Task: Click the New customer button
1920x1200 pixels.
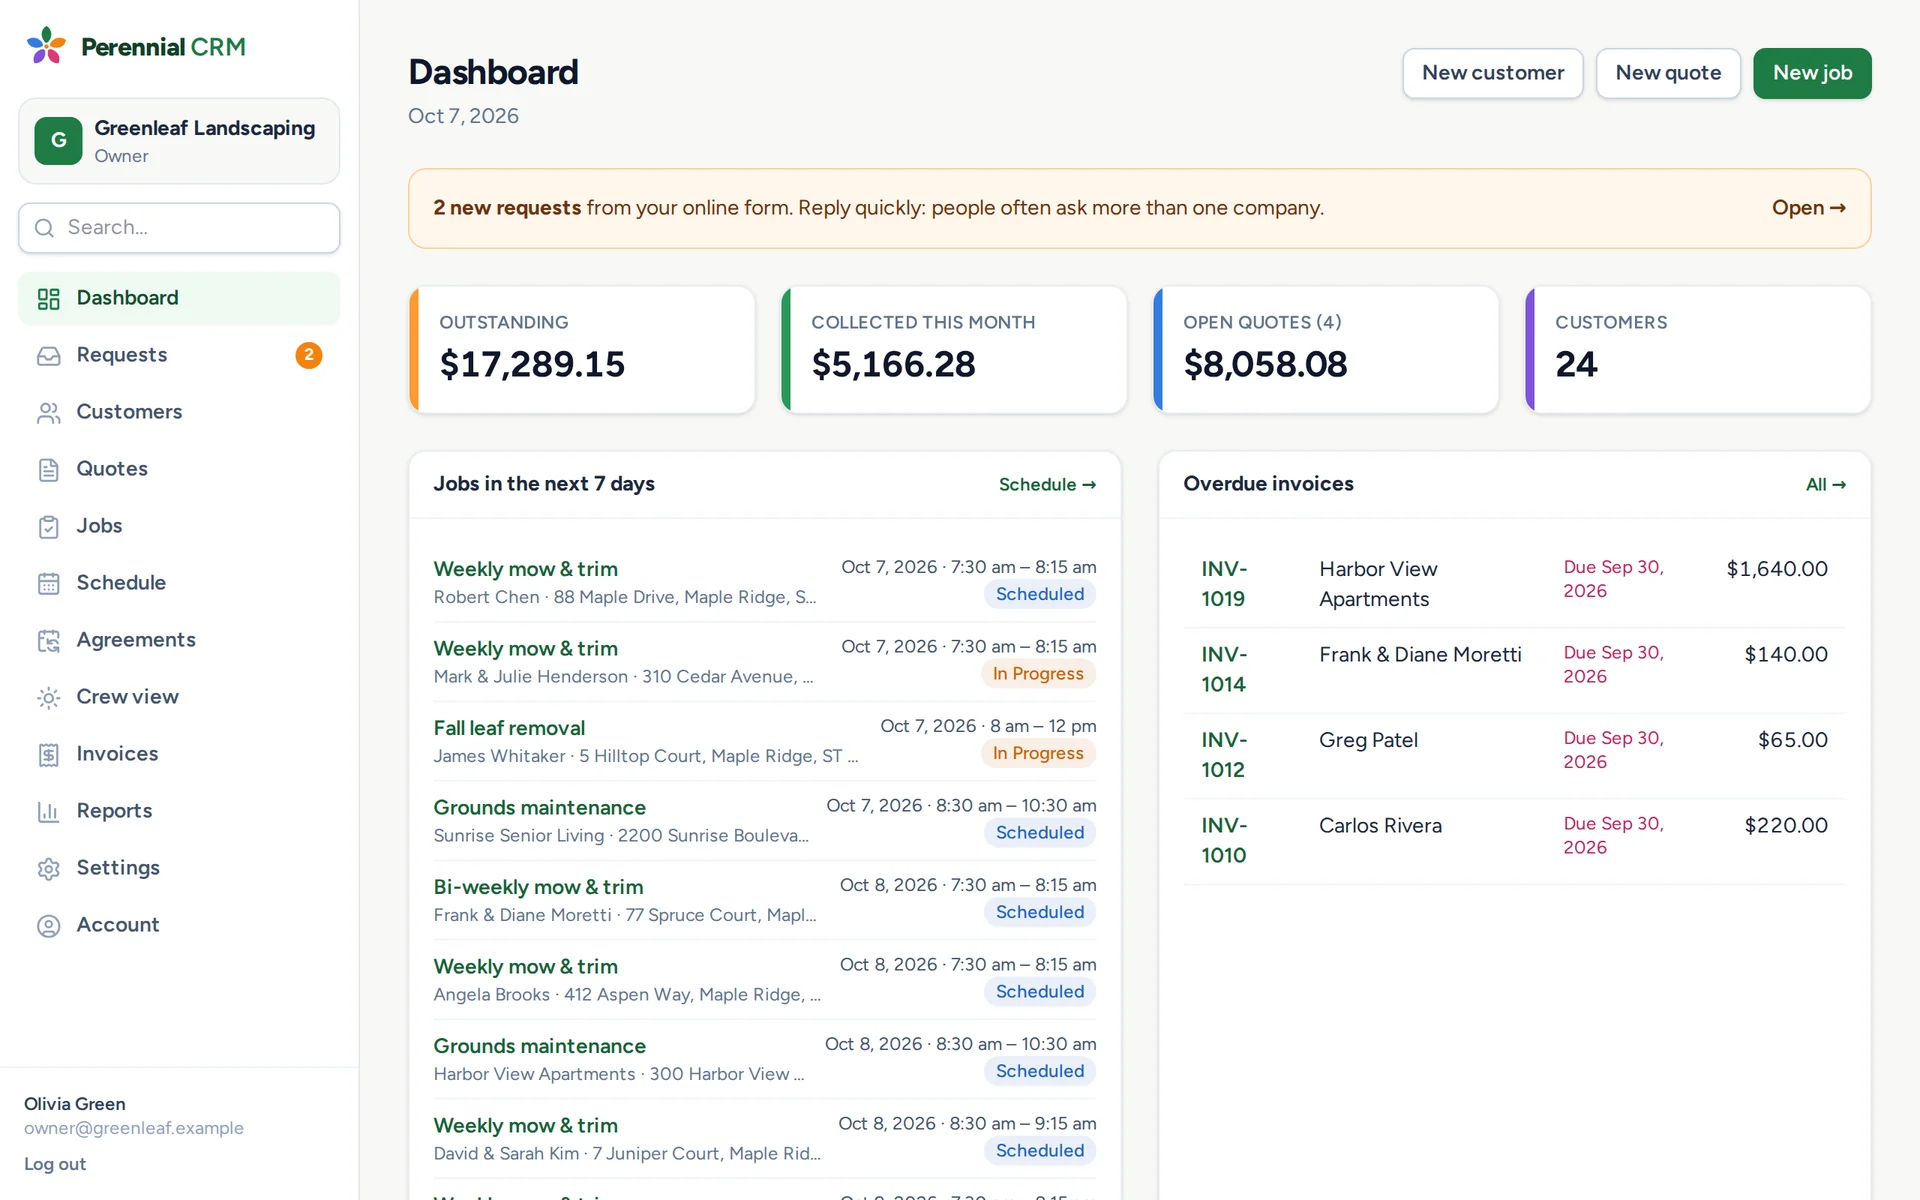Action: point(1492,73)
